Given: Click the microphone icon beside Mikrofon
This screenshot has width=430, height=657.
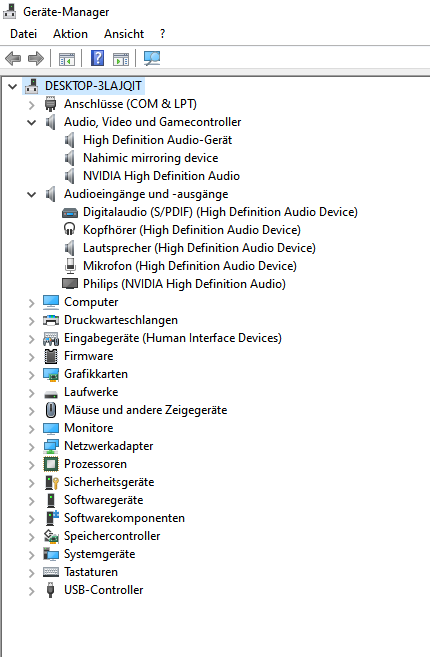Looking at the screenshot, I should pos(70,266).
